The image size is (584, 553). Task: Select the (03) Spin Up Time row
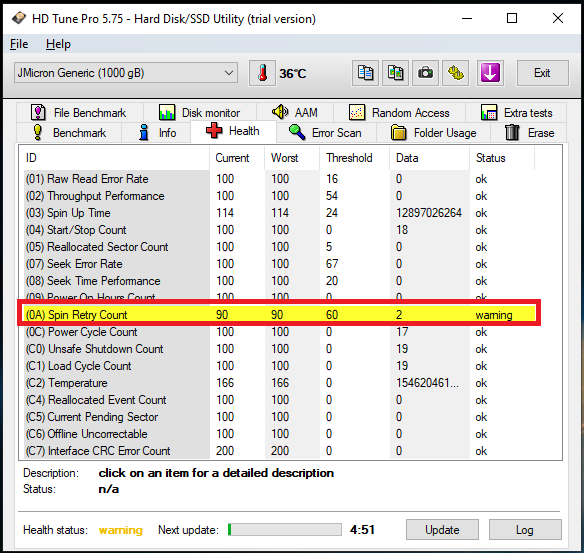pyautogui.click(x=279, y=213)
